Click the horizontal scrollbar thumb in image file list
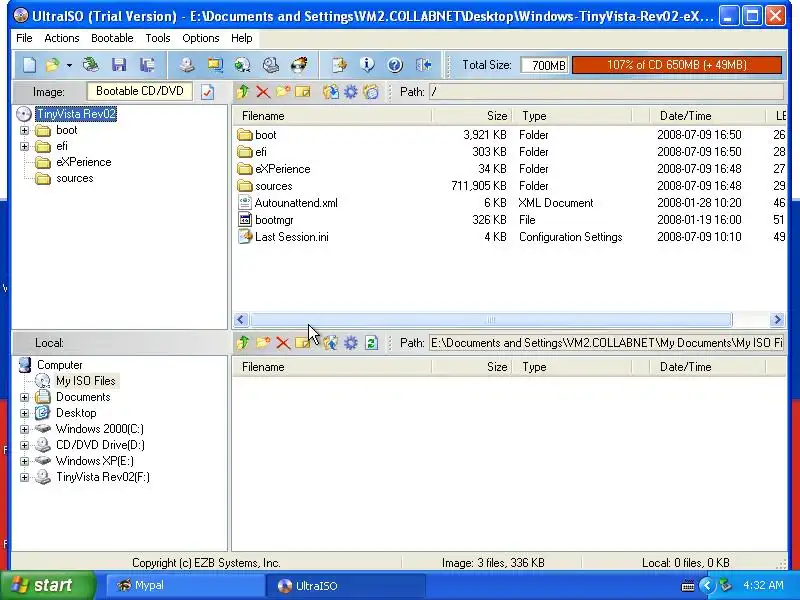The image size is (800, 600). coord(491,320)
